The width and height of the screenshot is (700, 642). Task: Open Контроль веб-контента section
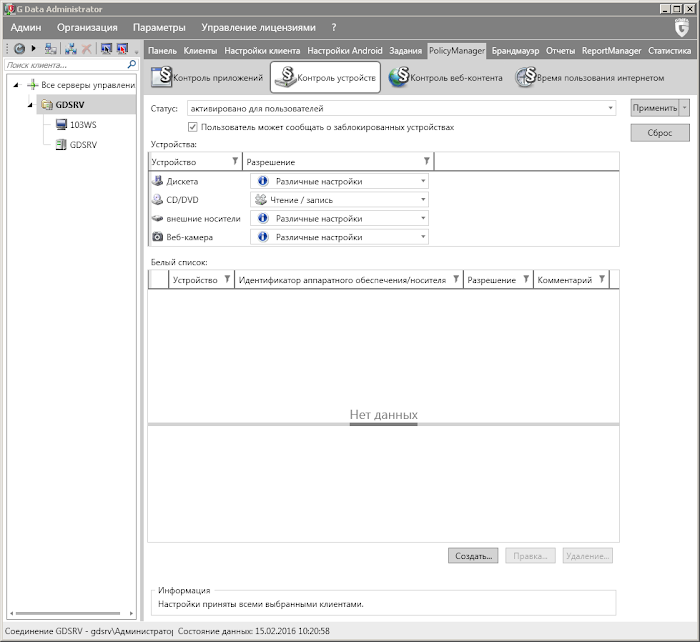(446, 77)
